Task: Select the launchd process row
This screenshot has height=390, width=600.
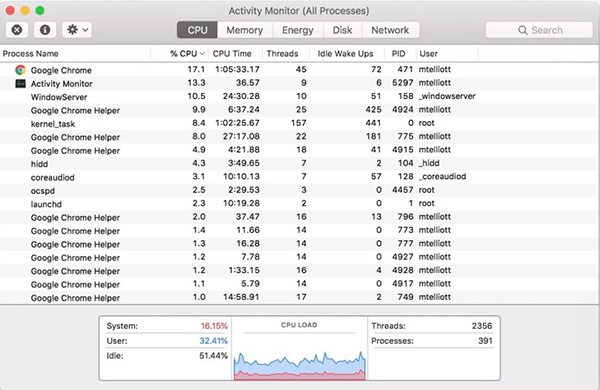Action: pos(299,204)
